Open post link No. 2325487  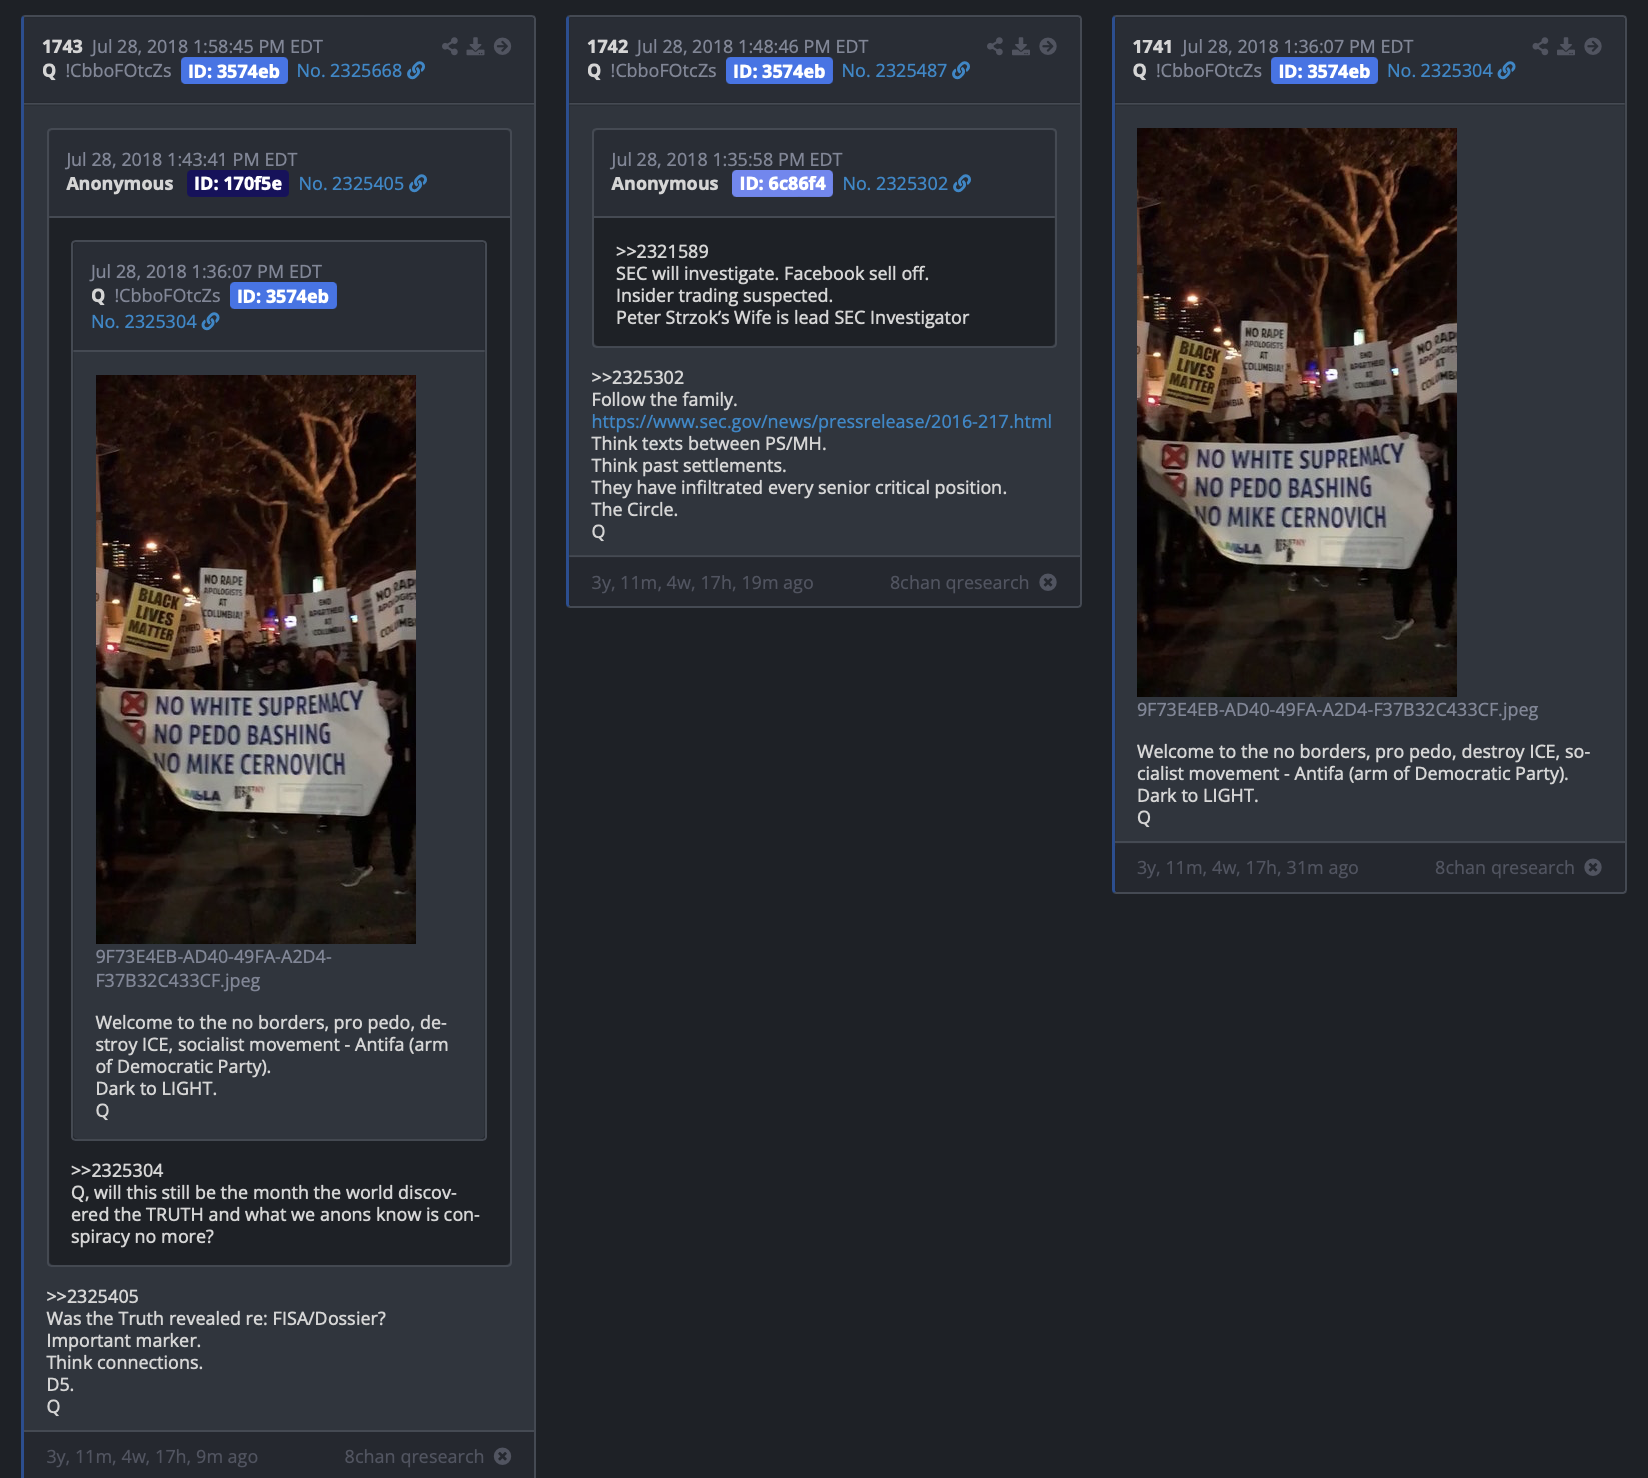click(x=894, y=70)
